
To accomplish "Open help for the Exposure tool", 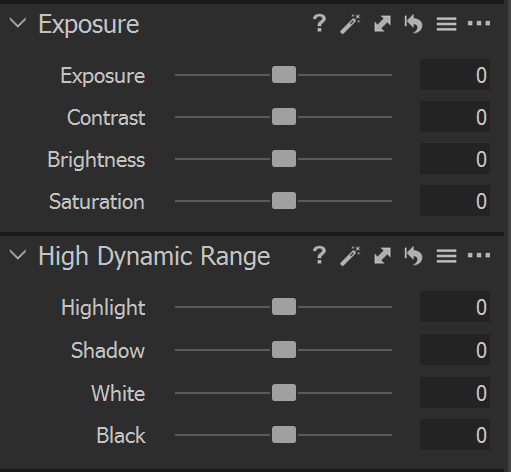I will 319,23.
